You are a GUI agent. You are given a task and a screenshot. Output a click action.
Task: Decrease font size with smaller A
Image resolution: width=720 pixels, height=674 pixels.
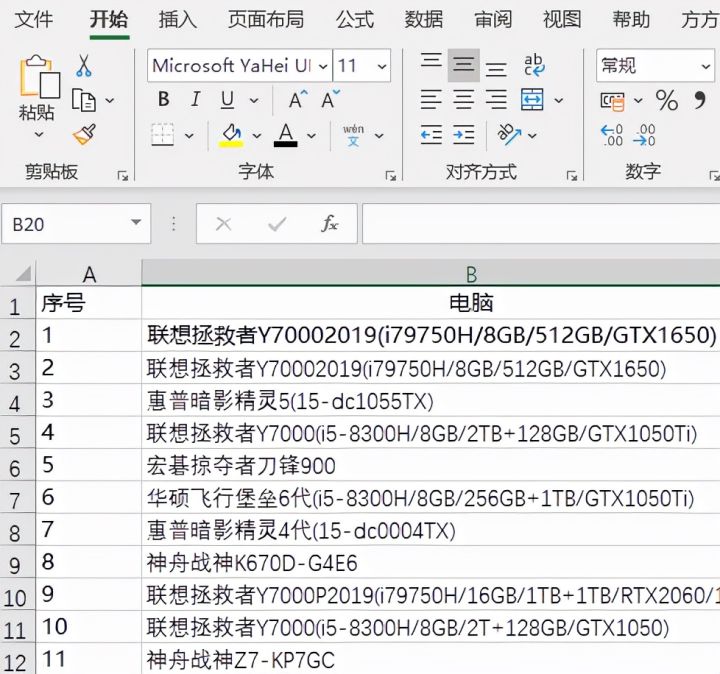coord(330,99)
